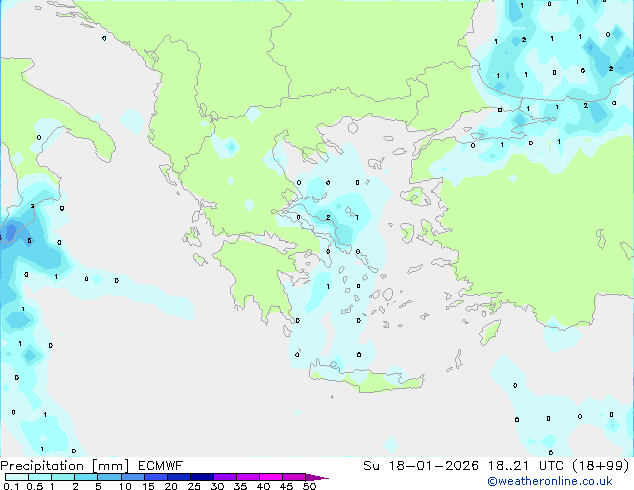The height and width of the screenshot is (490, 634).
Task: Pick the 40–45 mm magenta legend swatch
Action: tap(271, 477)
